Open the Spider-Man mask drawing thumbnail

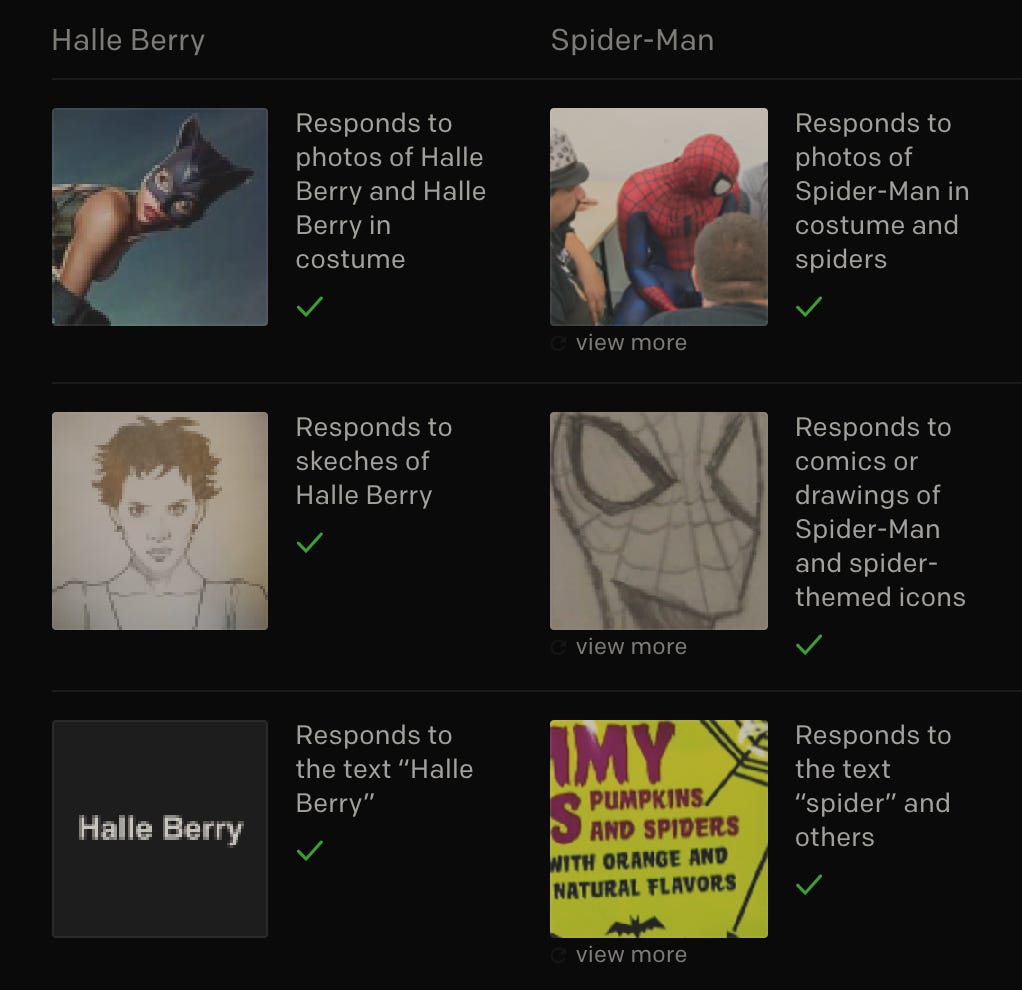pyautogui.click(x=659, y=521)
